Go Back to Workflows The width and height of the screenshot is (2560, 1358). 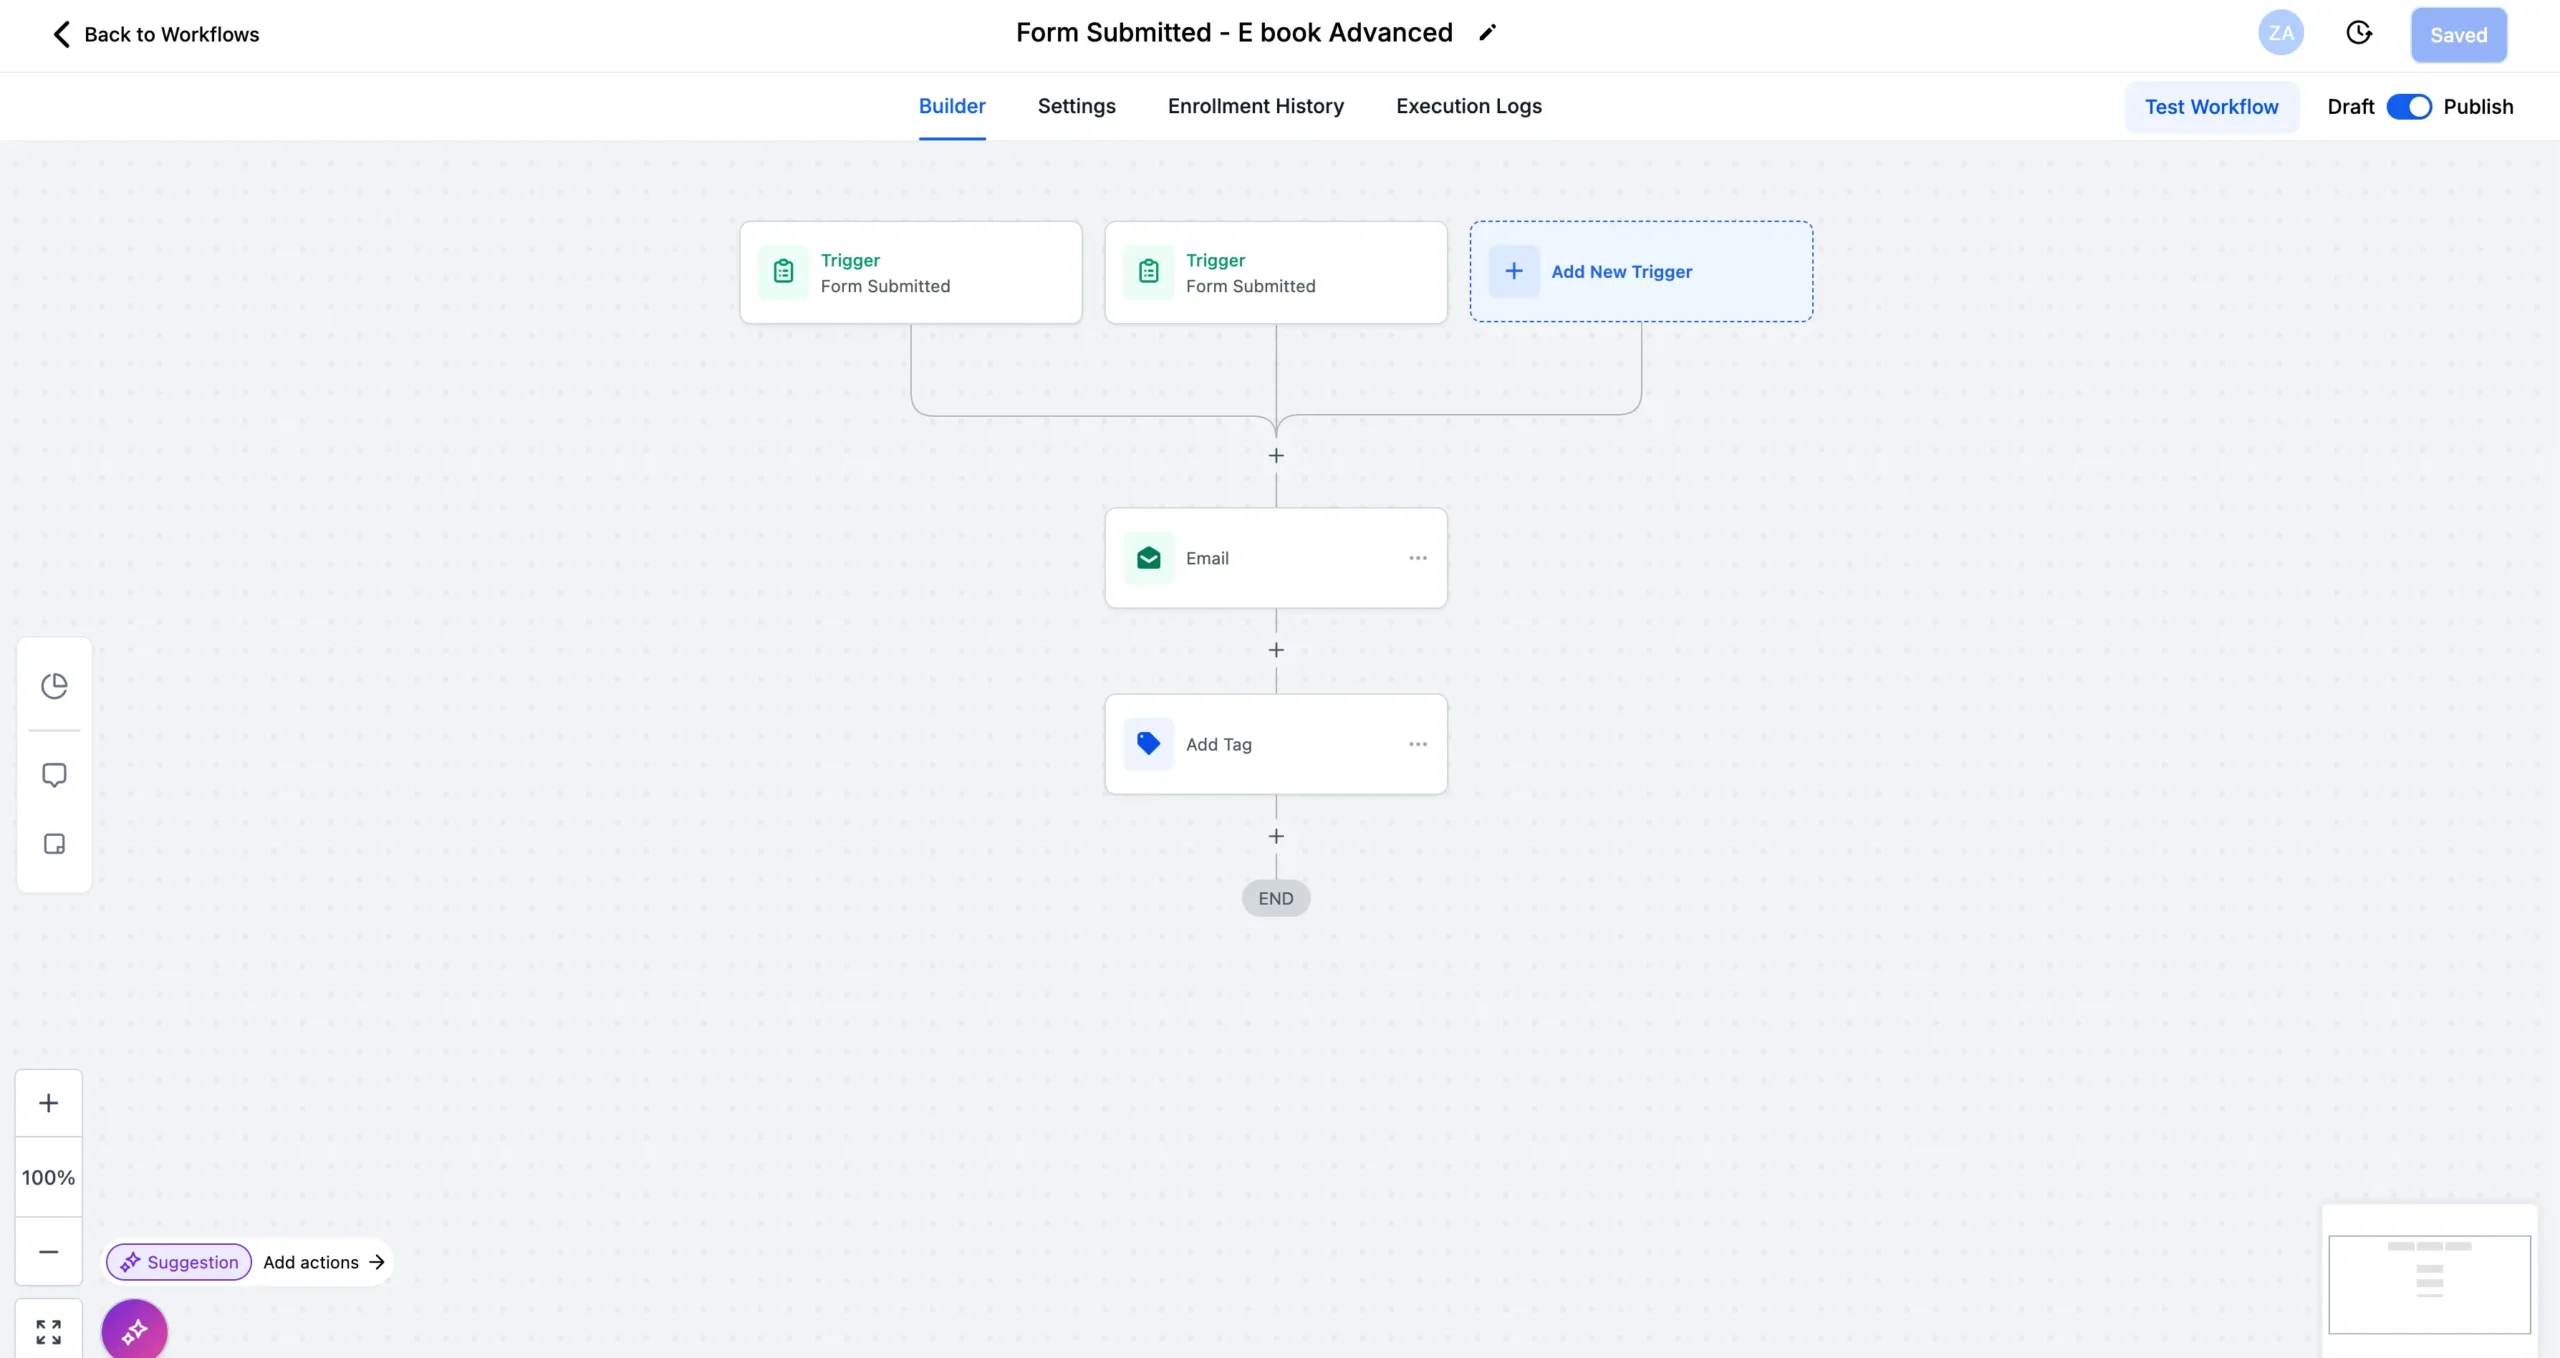pos(155,34)
